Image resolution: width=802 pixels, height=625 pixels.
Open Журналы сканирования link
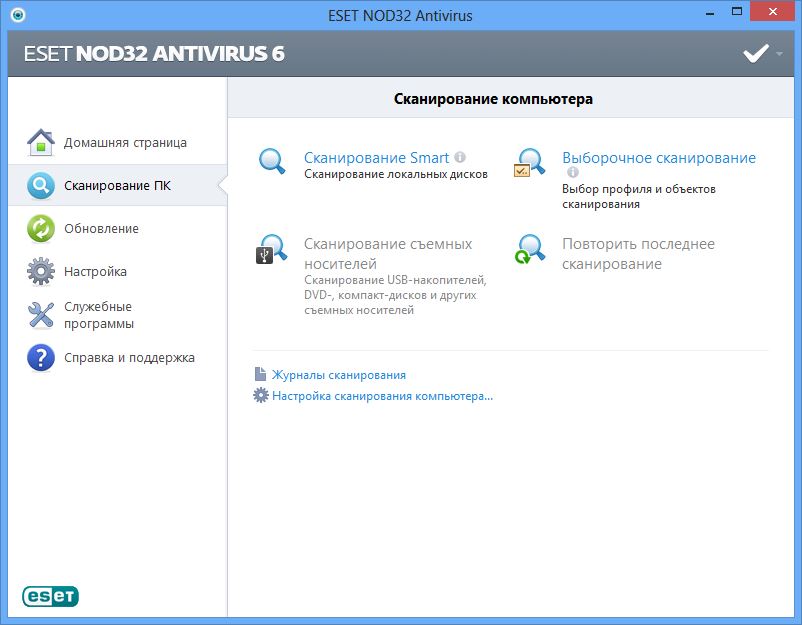click(x=338, y=375)
